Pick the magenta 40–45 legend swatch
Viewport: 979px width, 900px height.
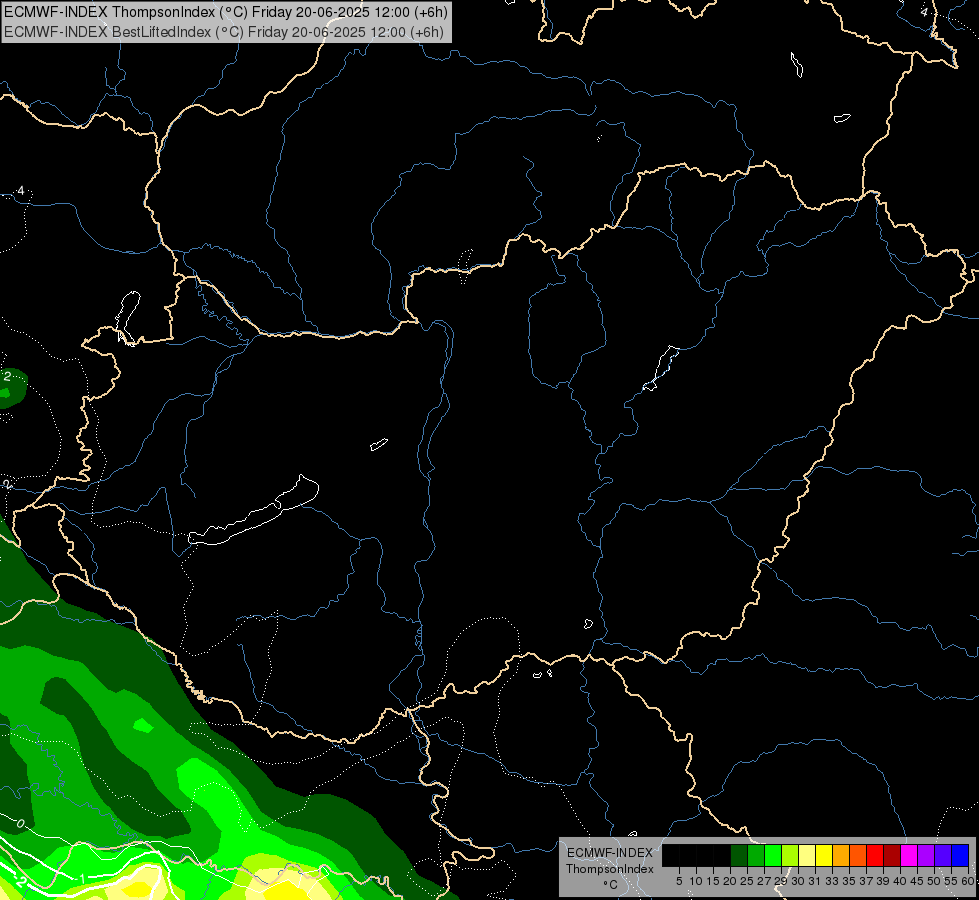(x=909, y=855)
